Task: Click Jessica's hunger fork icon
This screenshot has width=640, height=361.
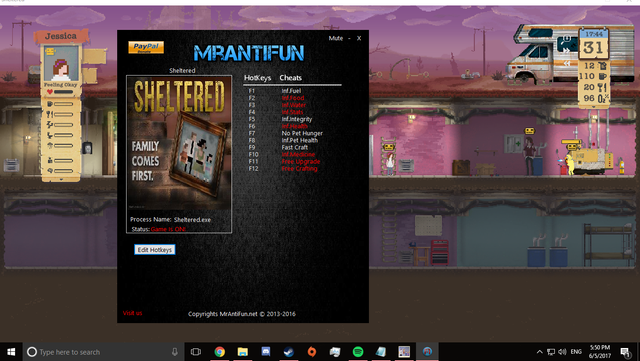Action: [x=49, y=114]
